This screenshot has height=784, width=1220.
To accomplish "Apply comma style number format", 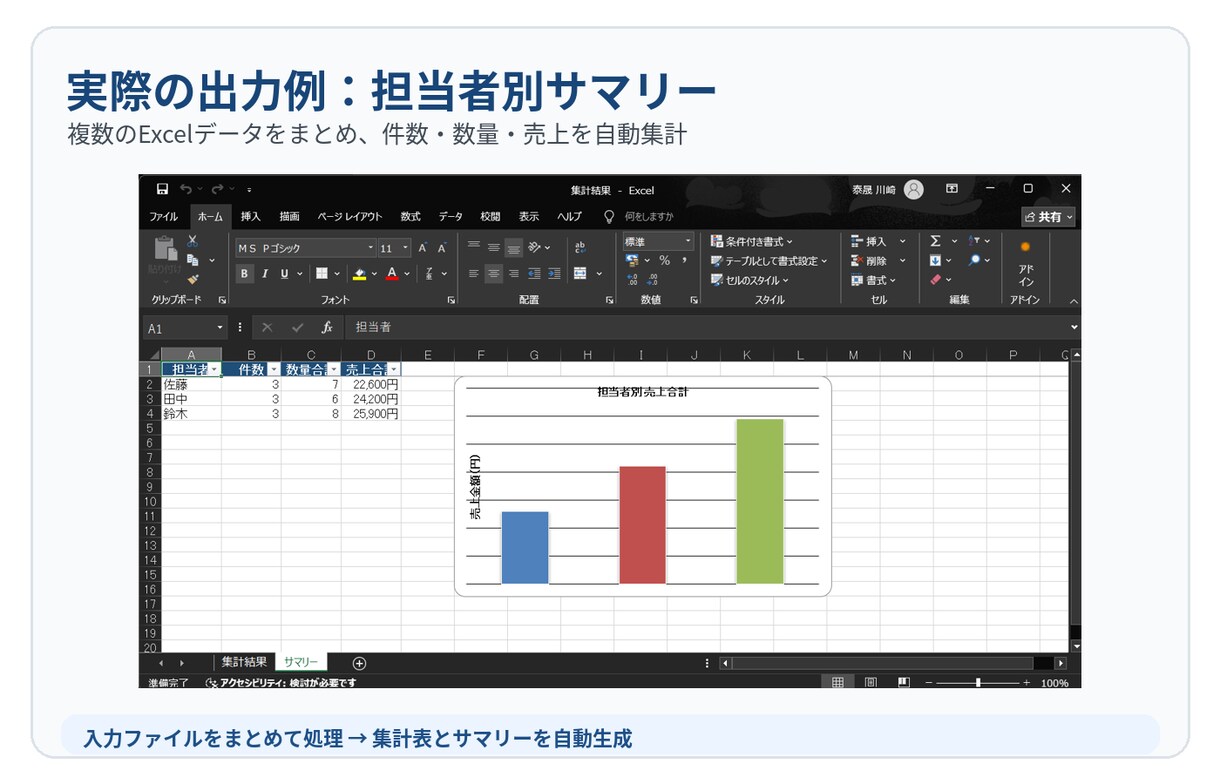I will [x=684, y=260].
